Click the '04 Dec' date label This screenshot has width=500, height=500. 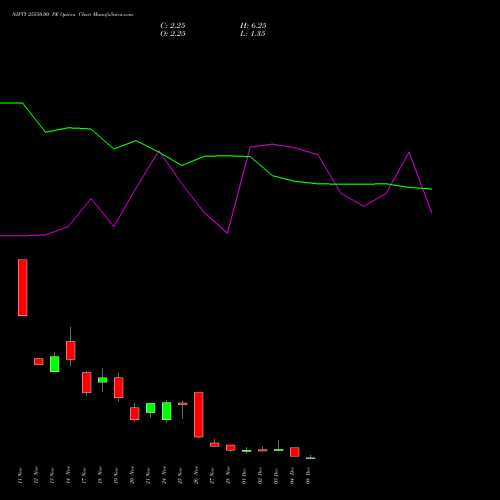point(292,476)
